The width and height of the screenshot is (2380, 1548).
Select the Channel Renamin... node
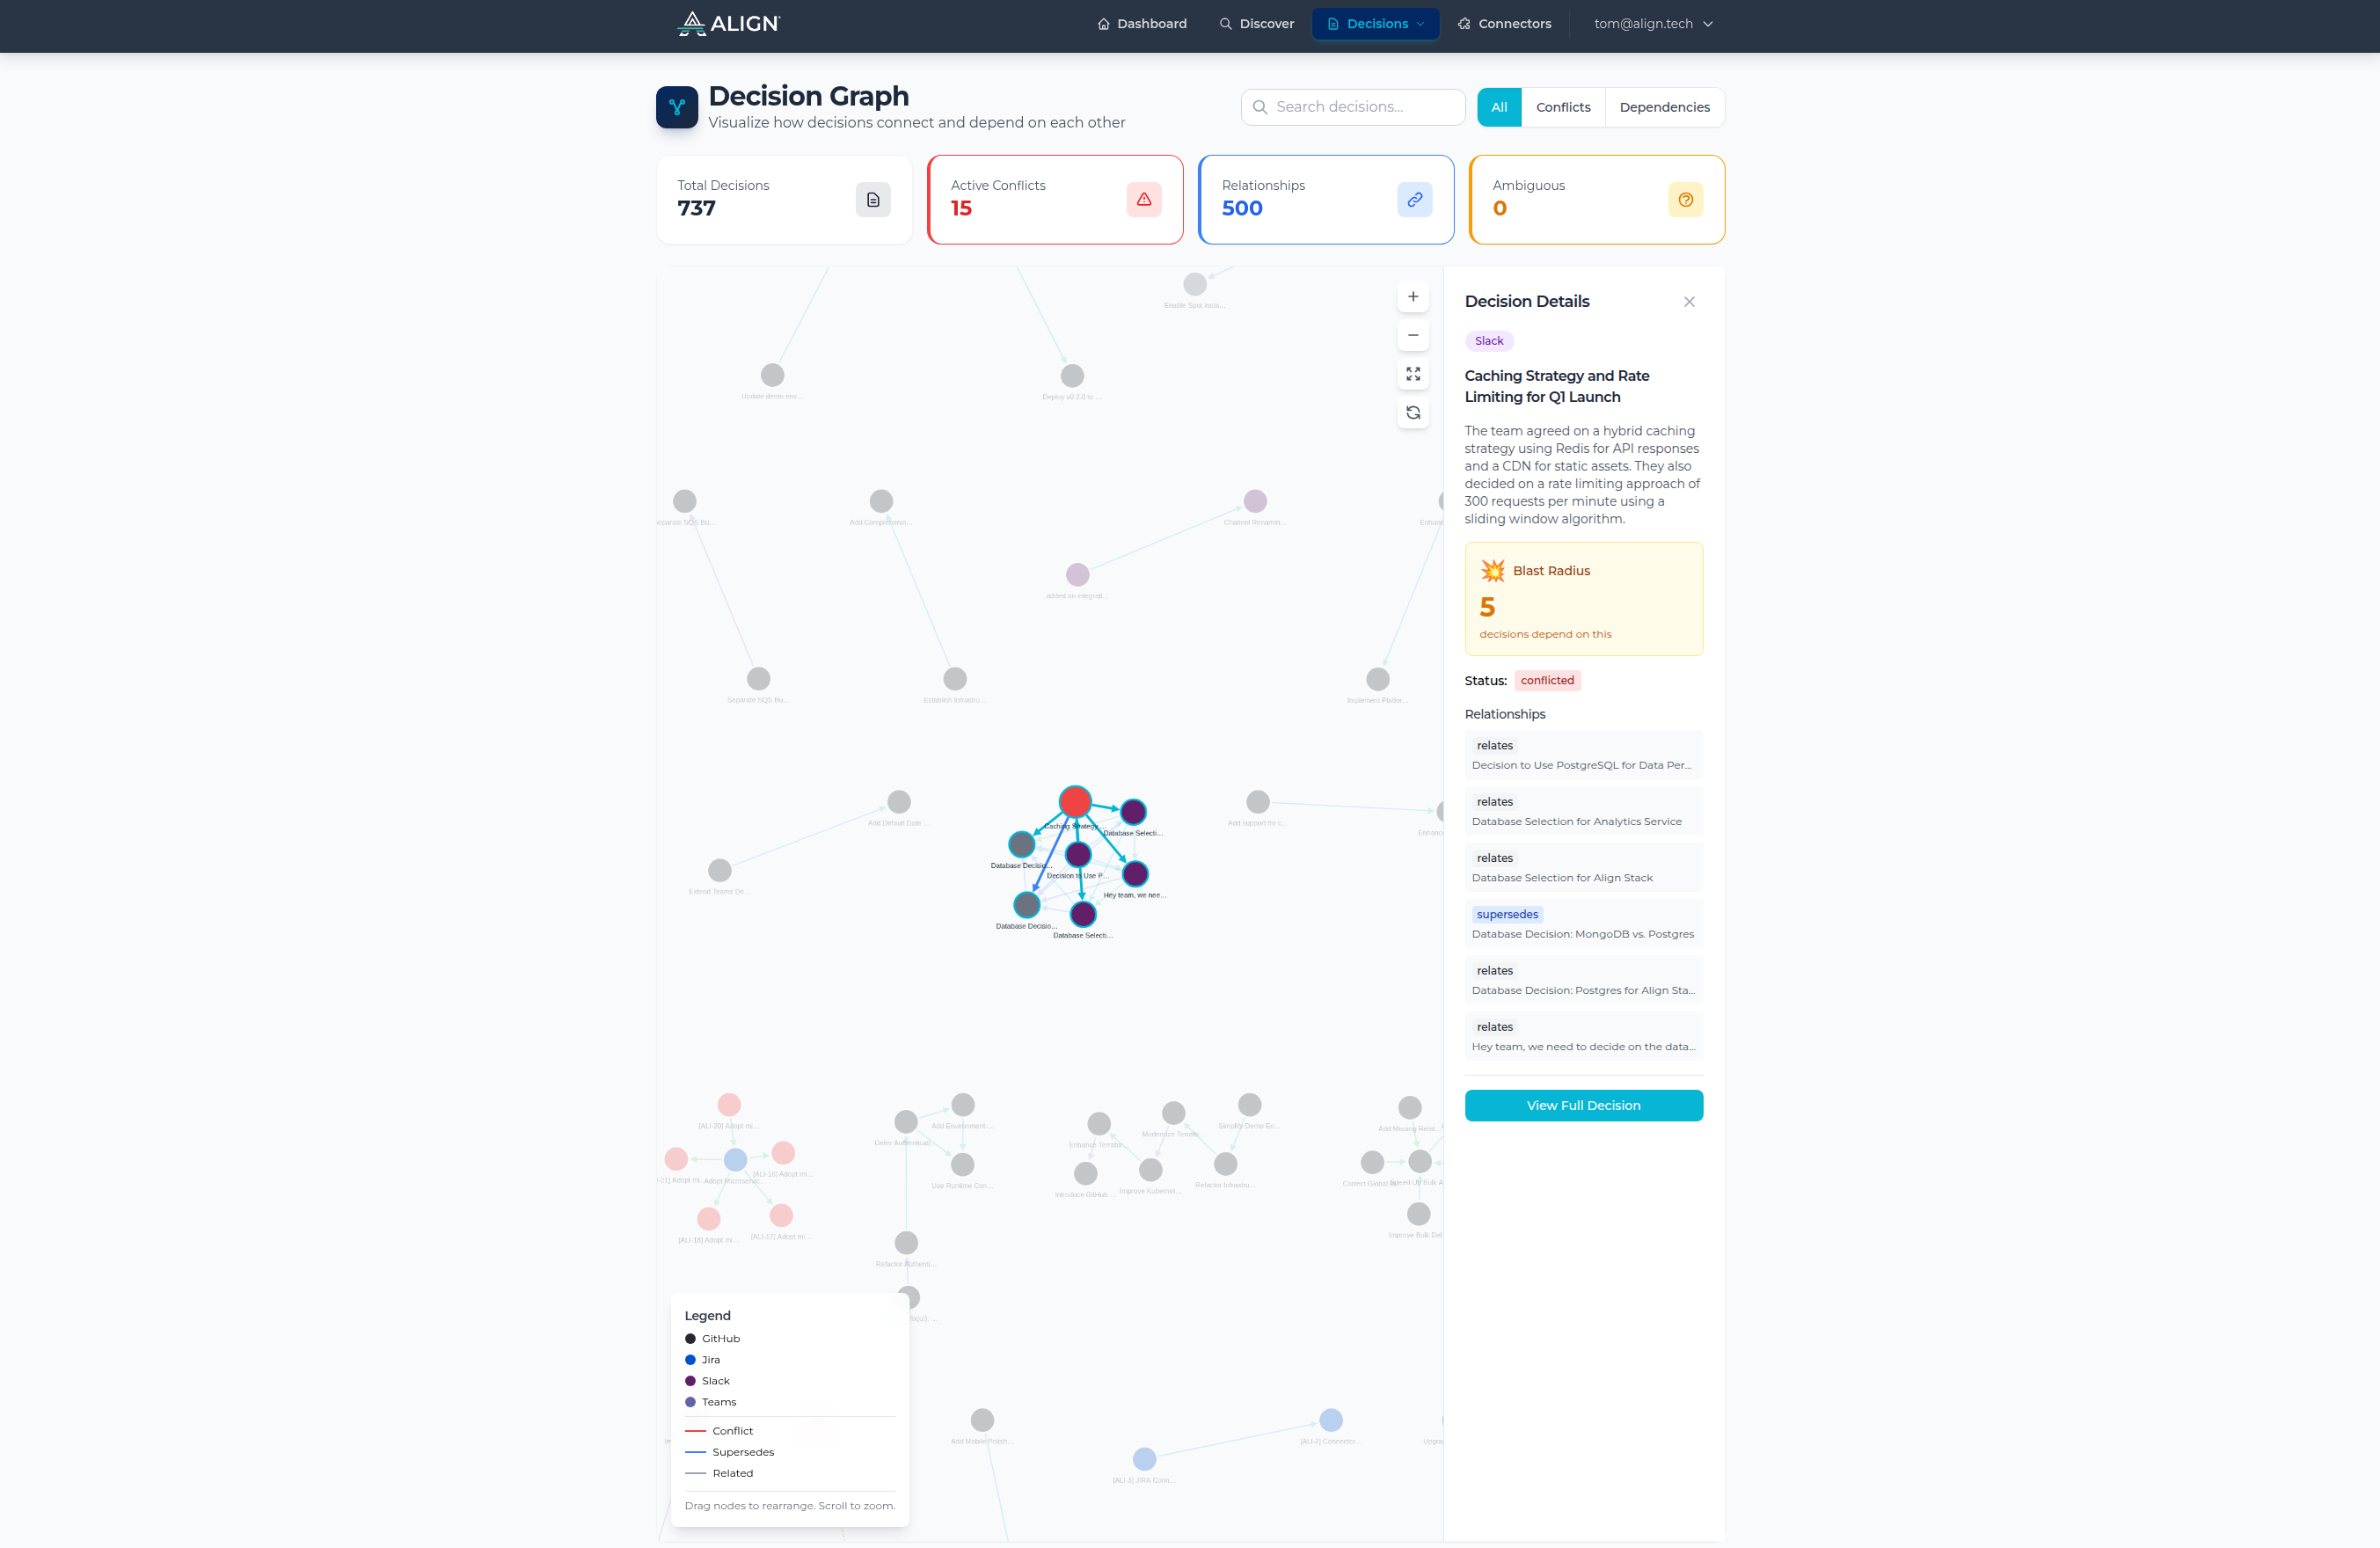click(x=1255, y=501)
